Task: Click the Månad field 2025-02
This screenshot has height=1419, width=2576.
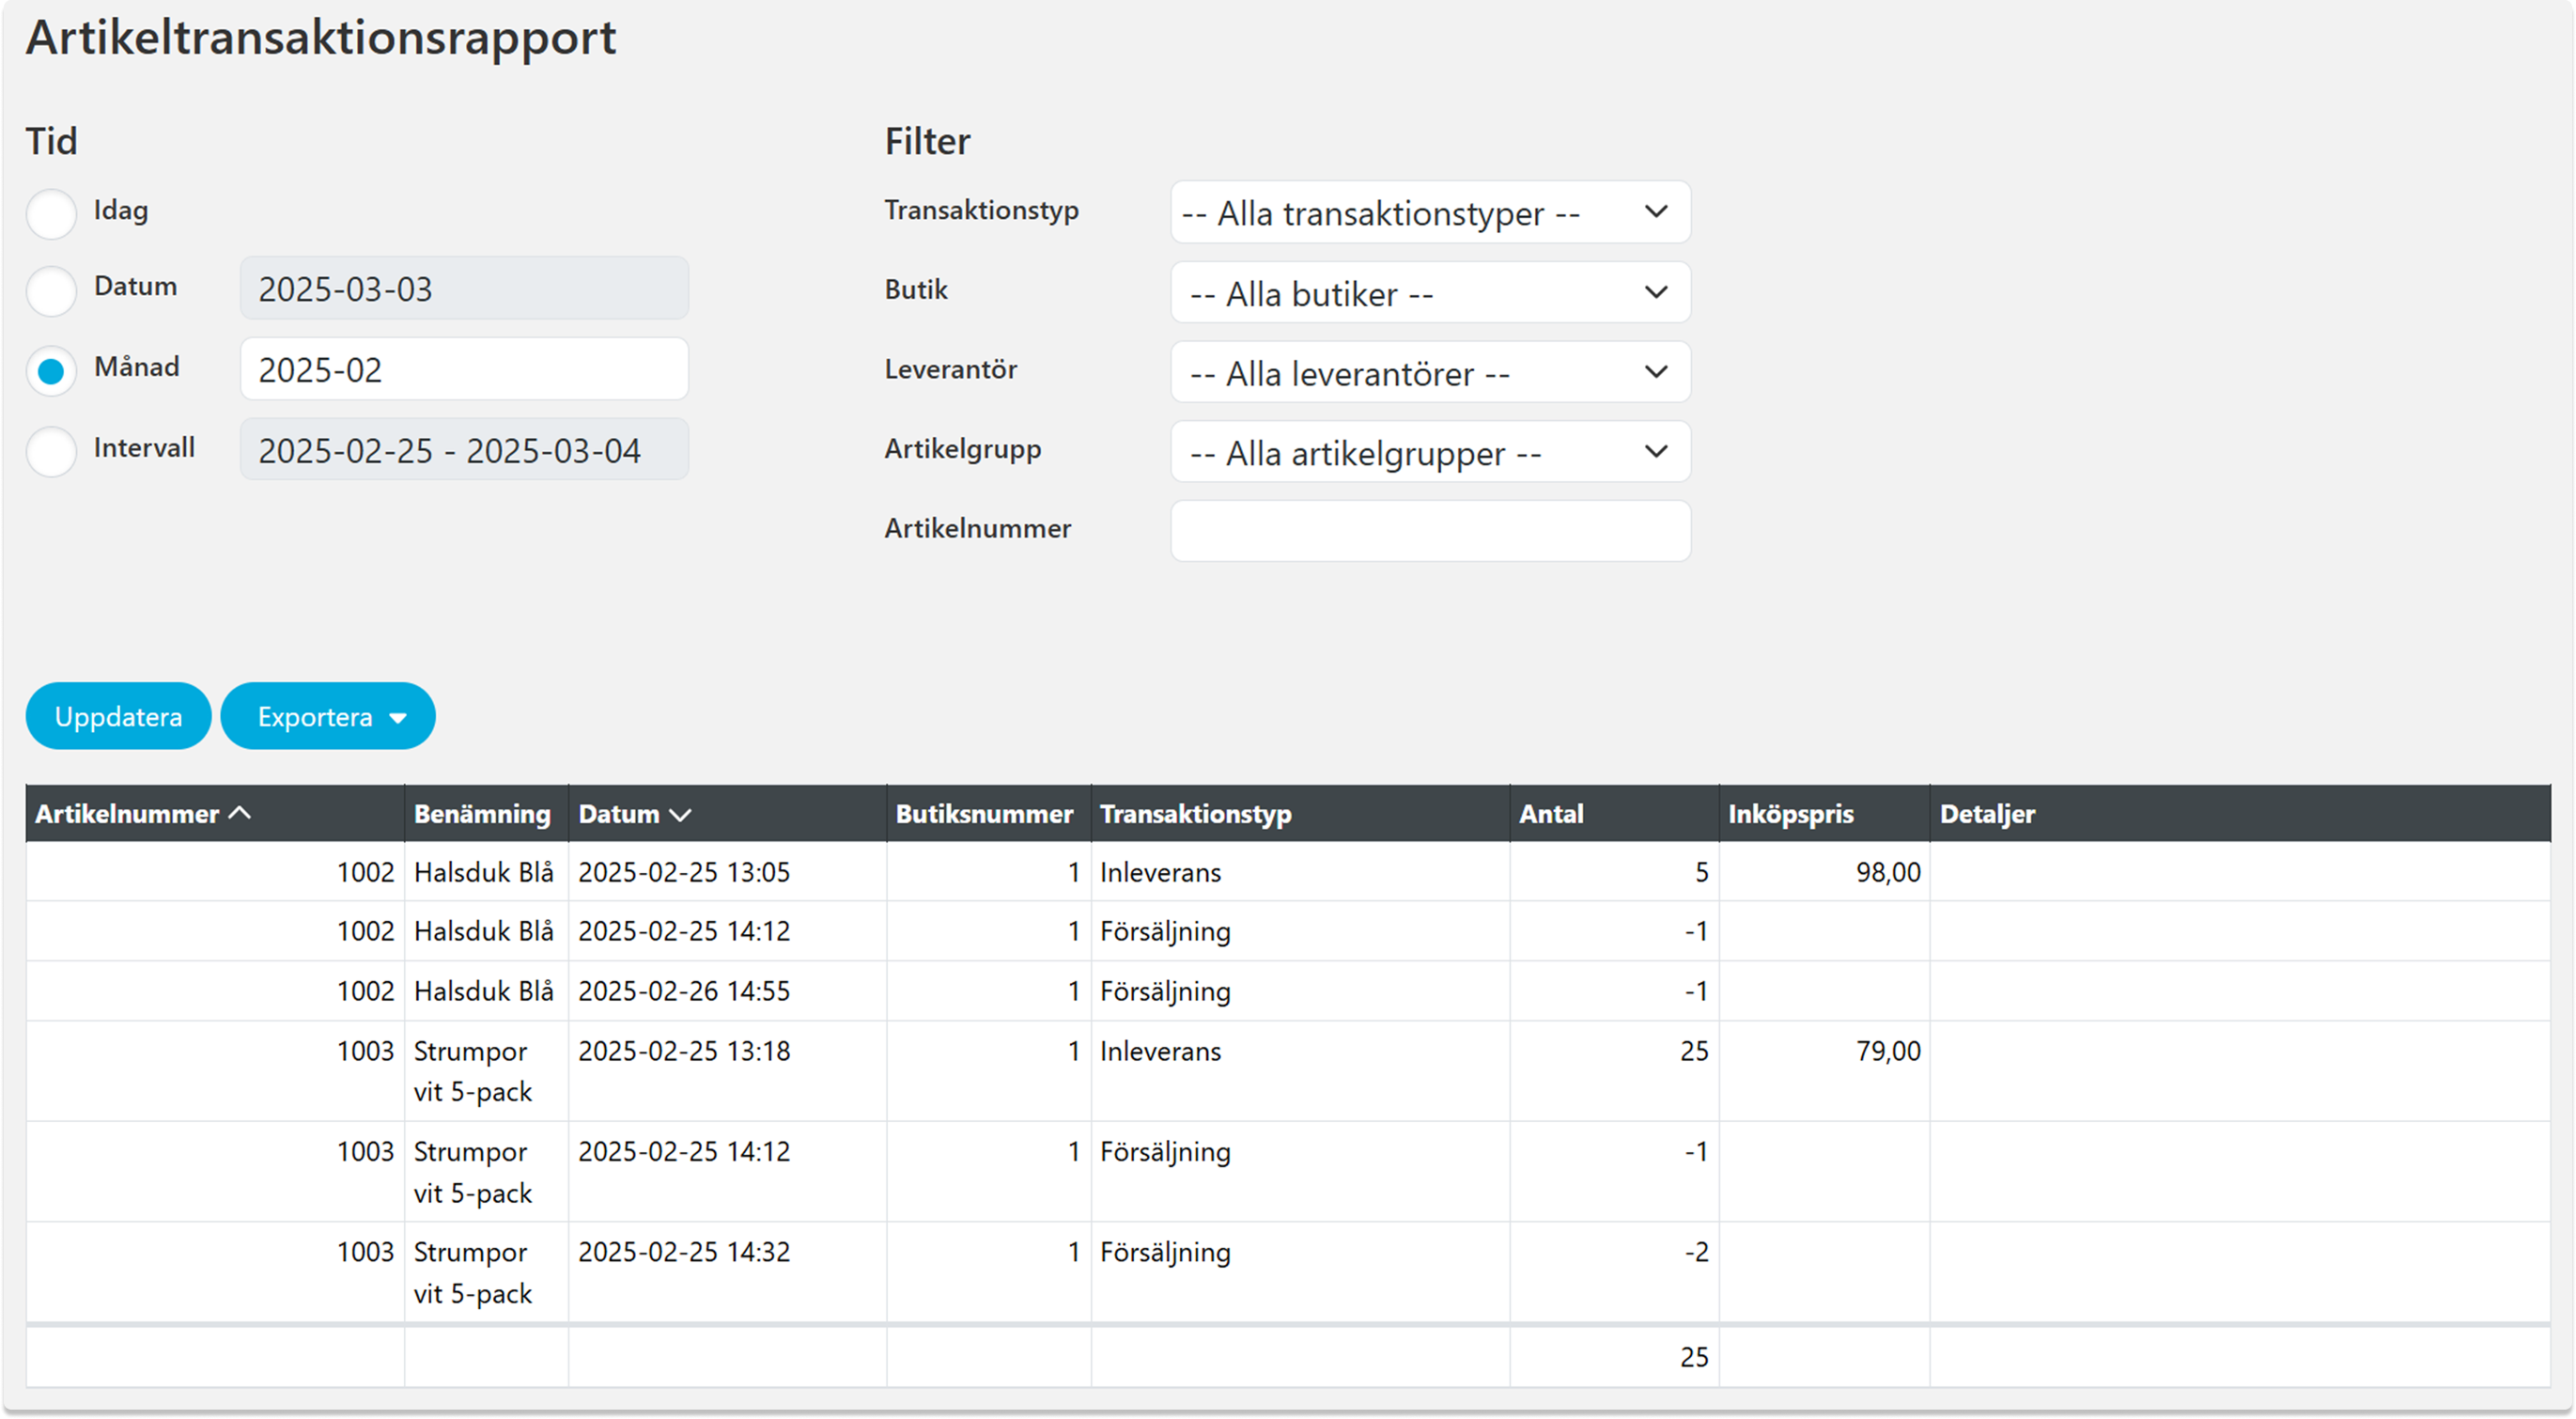Action: point(464,369)
